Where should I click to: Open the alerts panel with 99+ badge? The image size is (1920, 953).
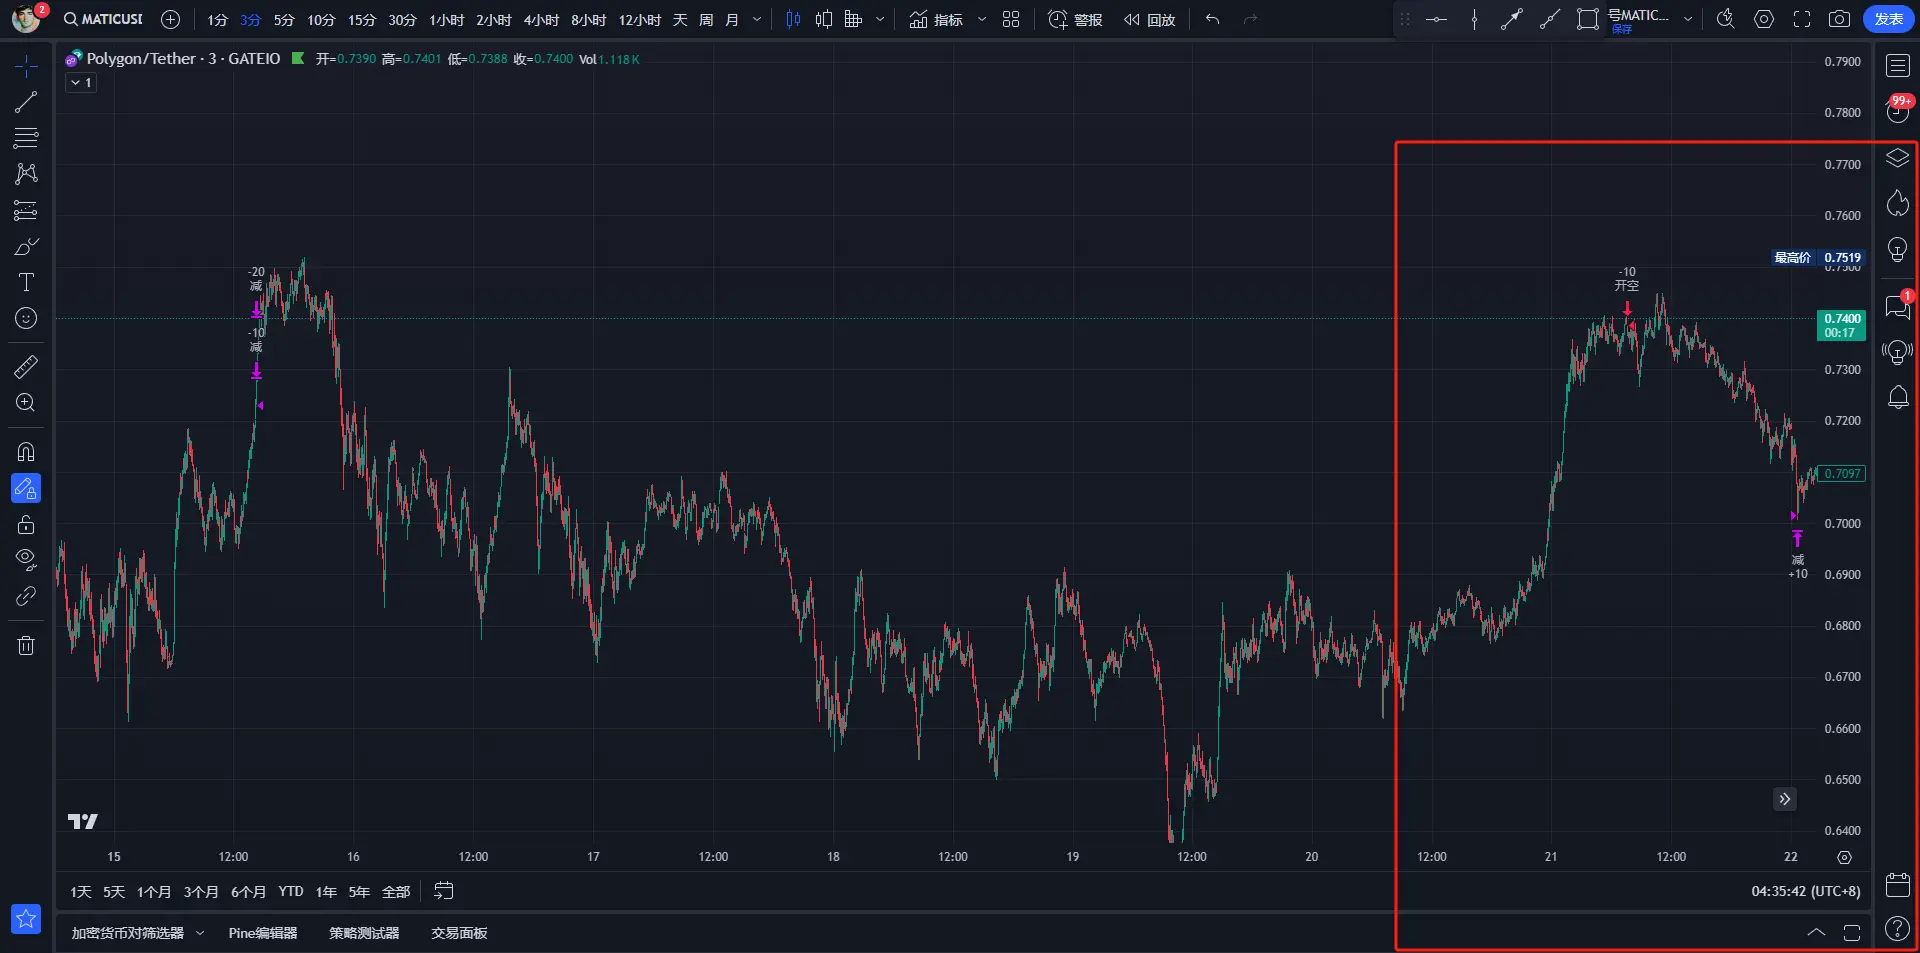1897,110
